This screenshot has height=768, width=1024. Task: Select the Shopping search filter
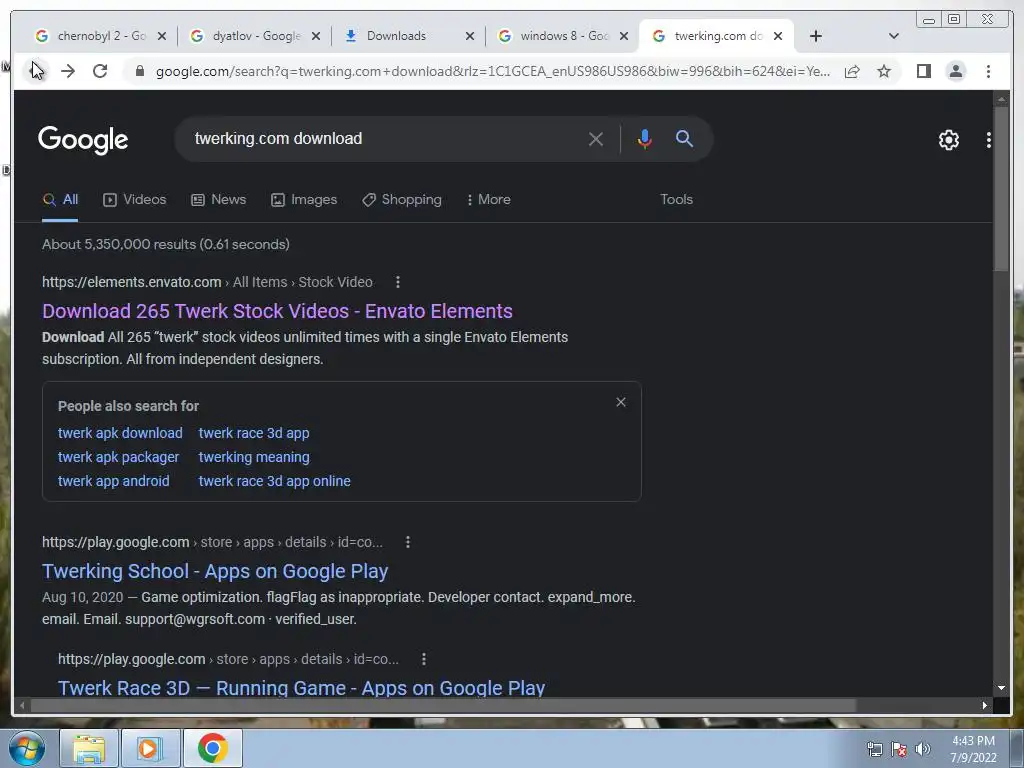[402, 200]
